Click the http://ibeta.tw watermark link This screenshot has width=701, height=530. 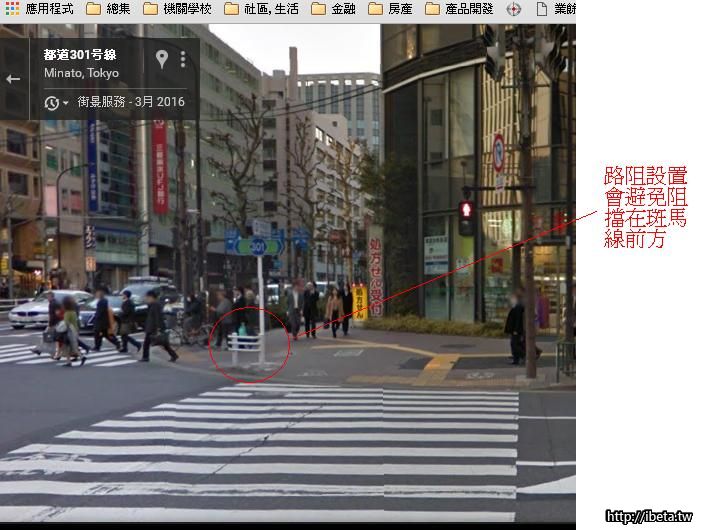649,517
